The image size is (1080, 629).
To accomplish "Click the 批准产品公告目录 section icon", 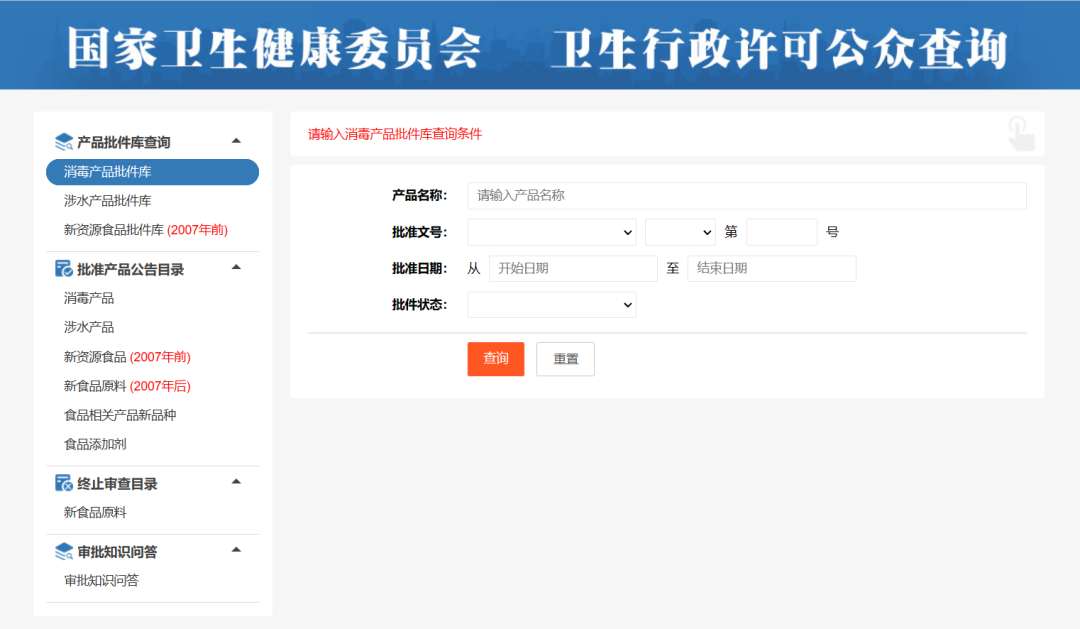I will [64, 269].
